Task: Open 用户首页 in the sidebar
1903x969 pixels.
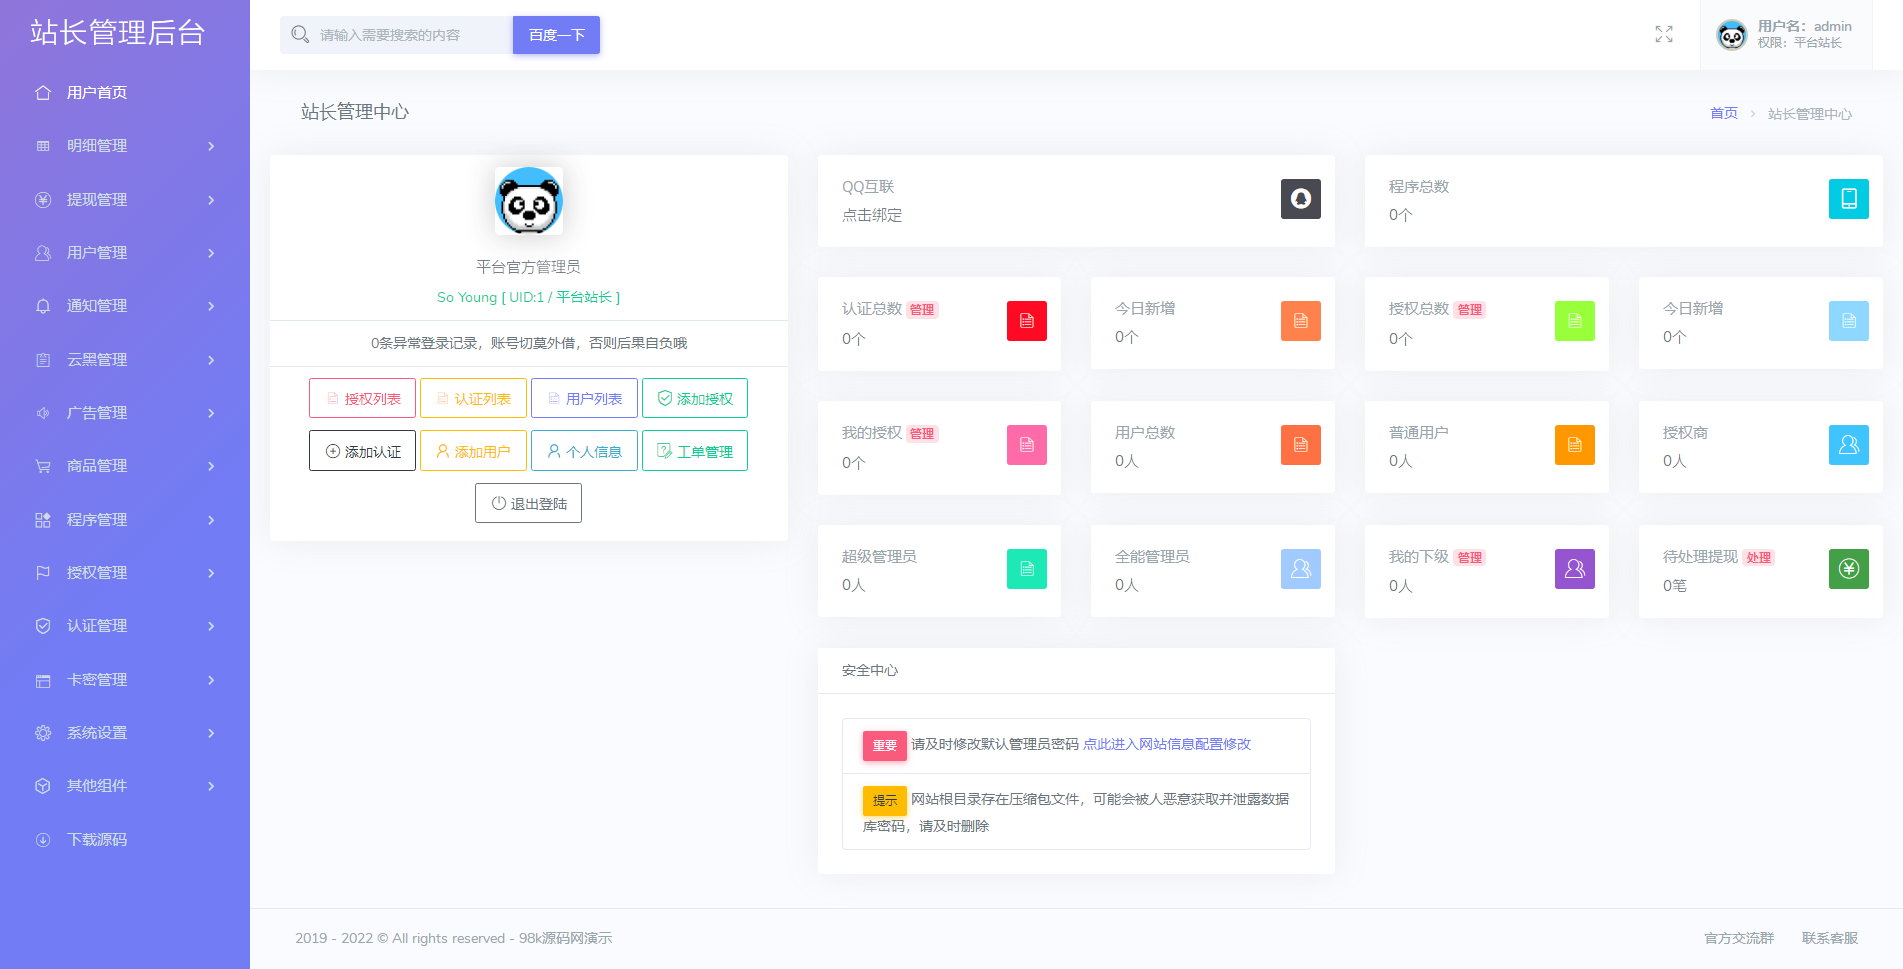Action: pos(97,93)
